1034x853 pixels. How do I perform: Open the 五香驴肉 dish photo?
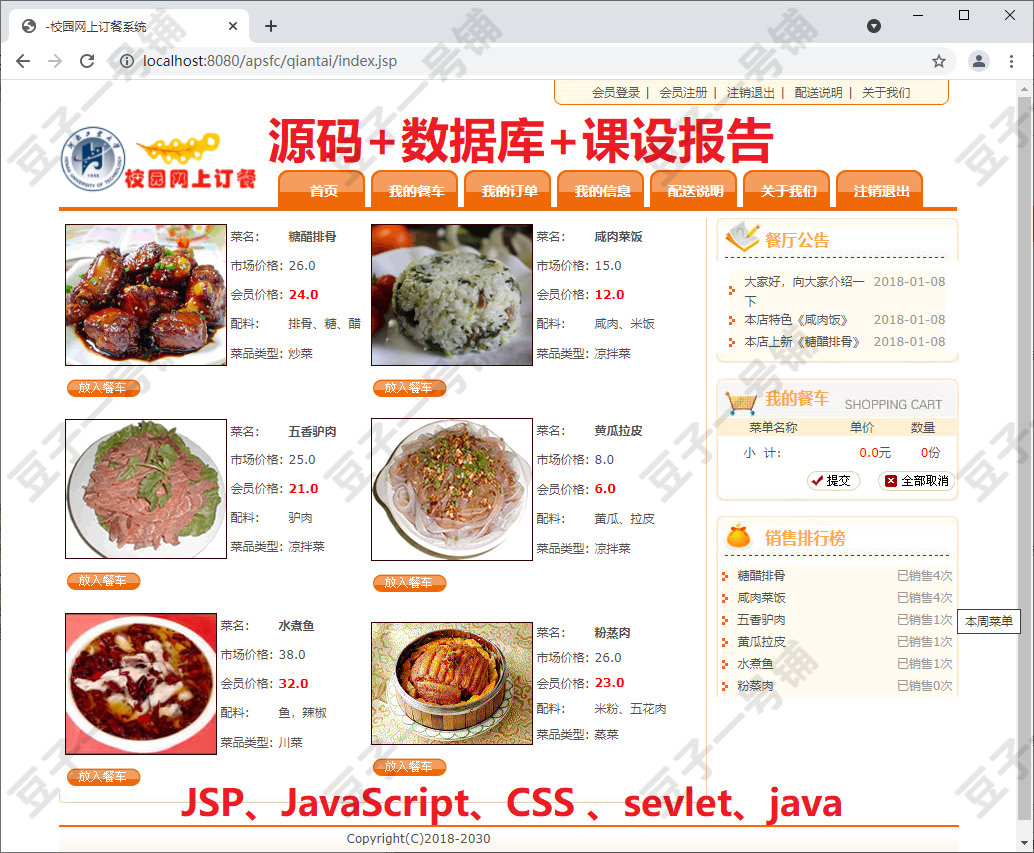[x=146, y=488]
